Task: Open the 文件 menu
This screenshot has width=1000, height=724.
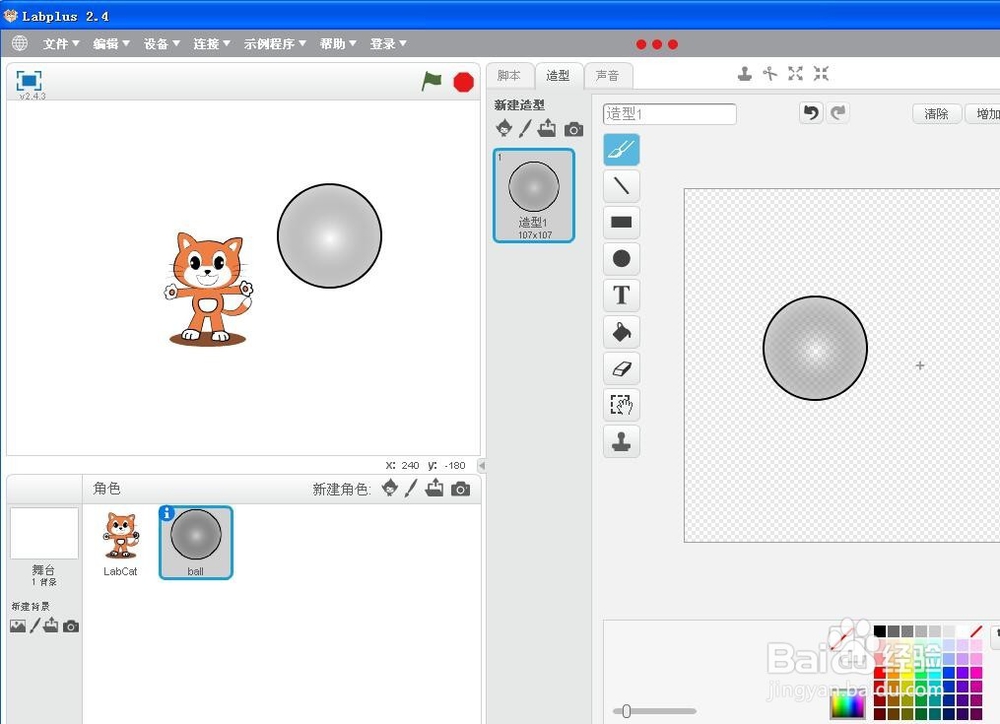Action: [x=61, y=43]
